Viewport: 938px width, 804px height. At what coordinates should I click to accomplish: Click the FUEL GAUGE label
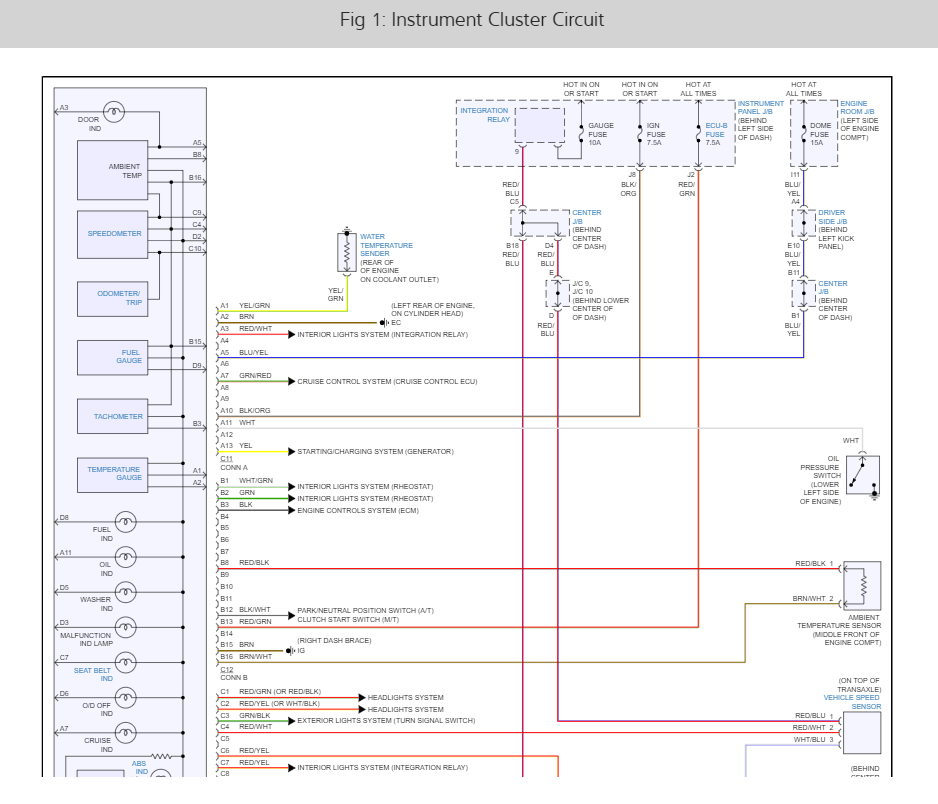coord(130,356)
